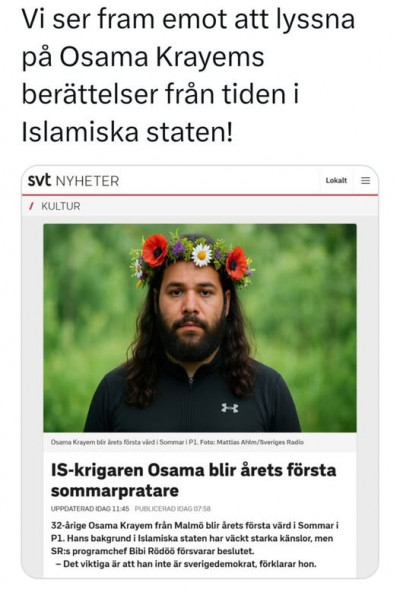Click the PUBLICERAD IDAG 07:58 timestamp
The height and width of the screenshot is (592, 400).
point(173,509)
